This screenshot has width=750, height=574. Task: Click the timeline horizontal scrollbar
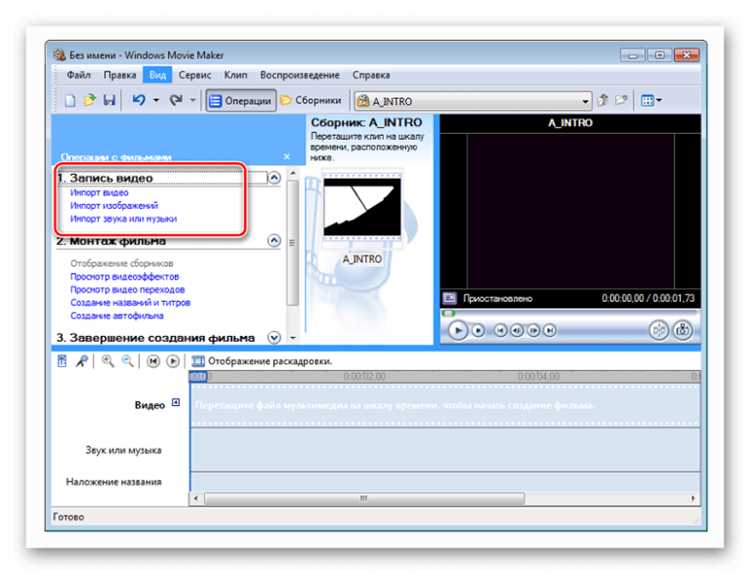[364, 498]
